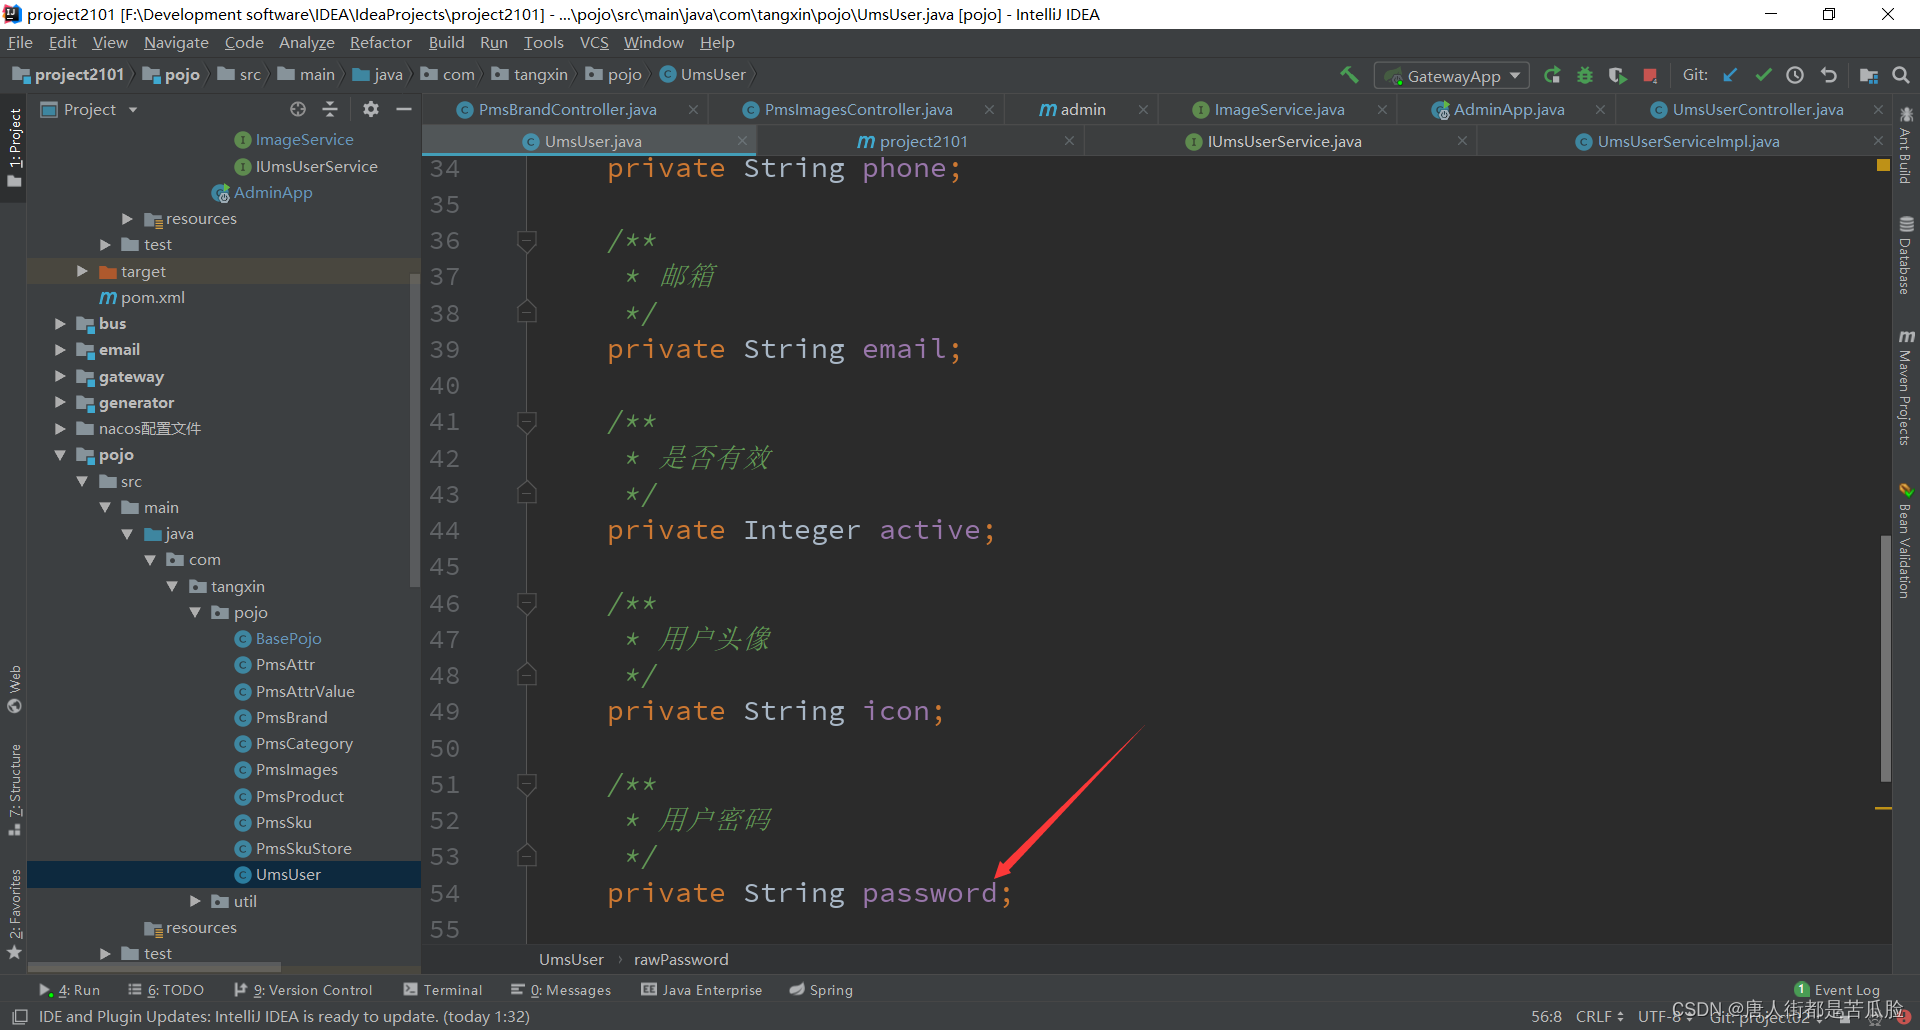The width and height of the screenshot is (1920, 1030).
Task: Open PmsBrand class in tree
Action: coord(281,717)
